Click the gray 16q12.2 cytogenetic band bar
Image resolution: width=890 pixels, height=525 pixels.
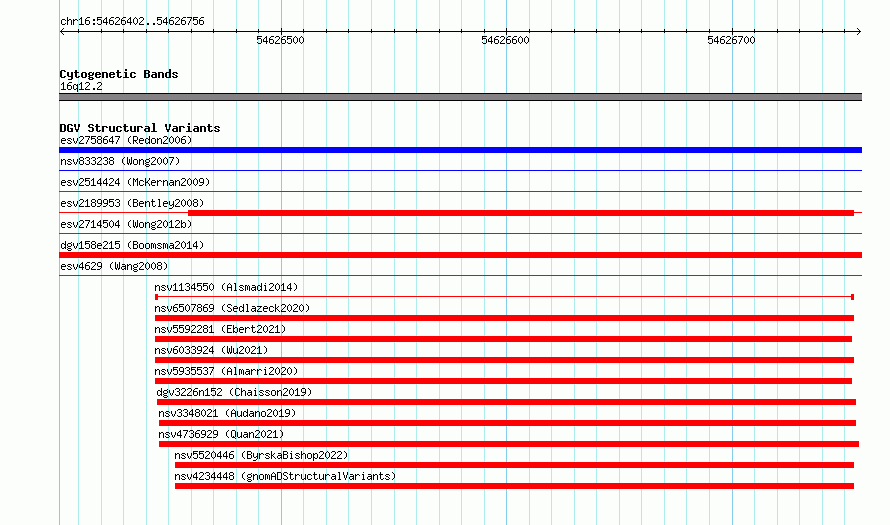click(460, 97)
